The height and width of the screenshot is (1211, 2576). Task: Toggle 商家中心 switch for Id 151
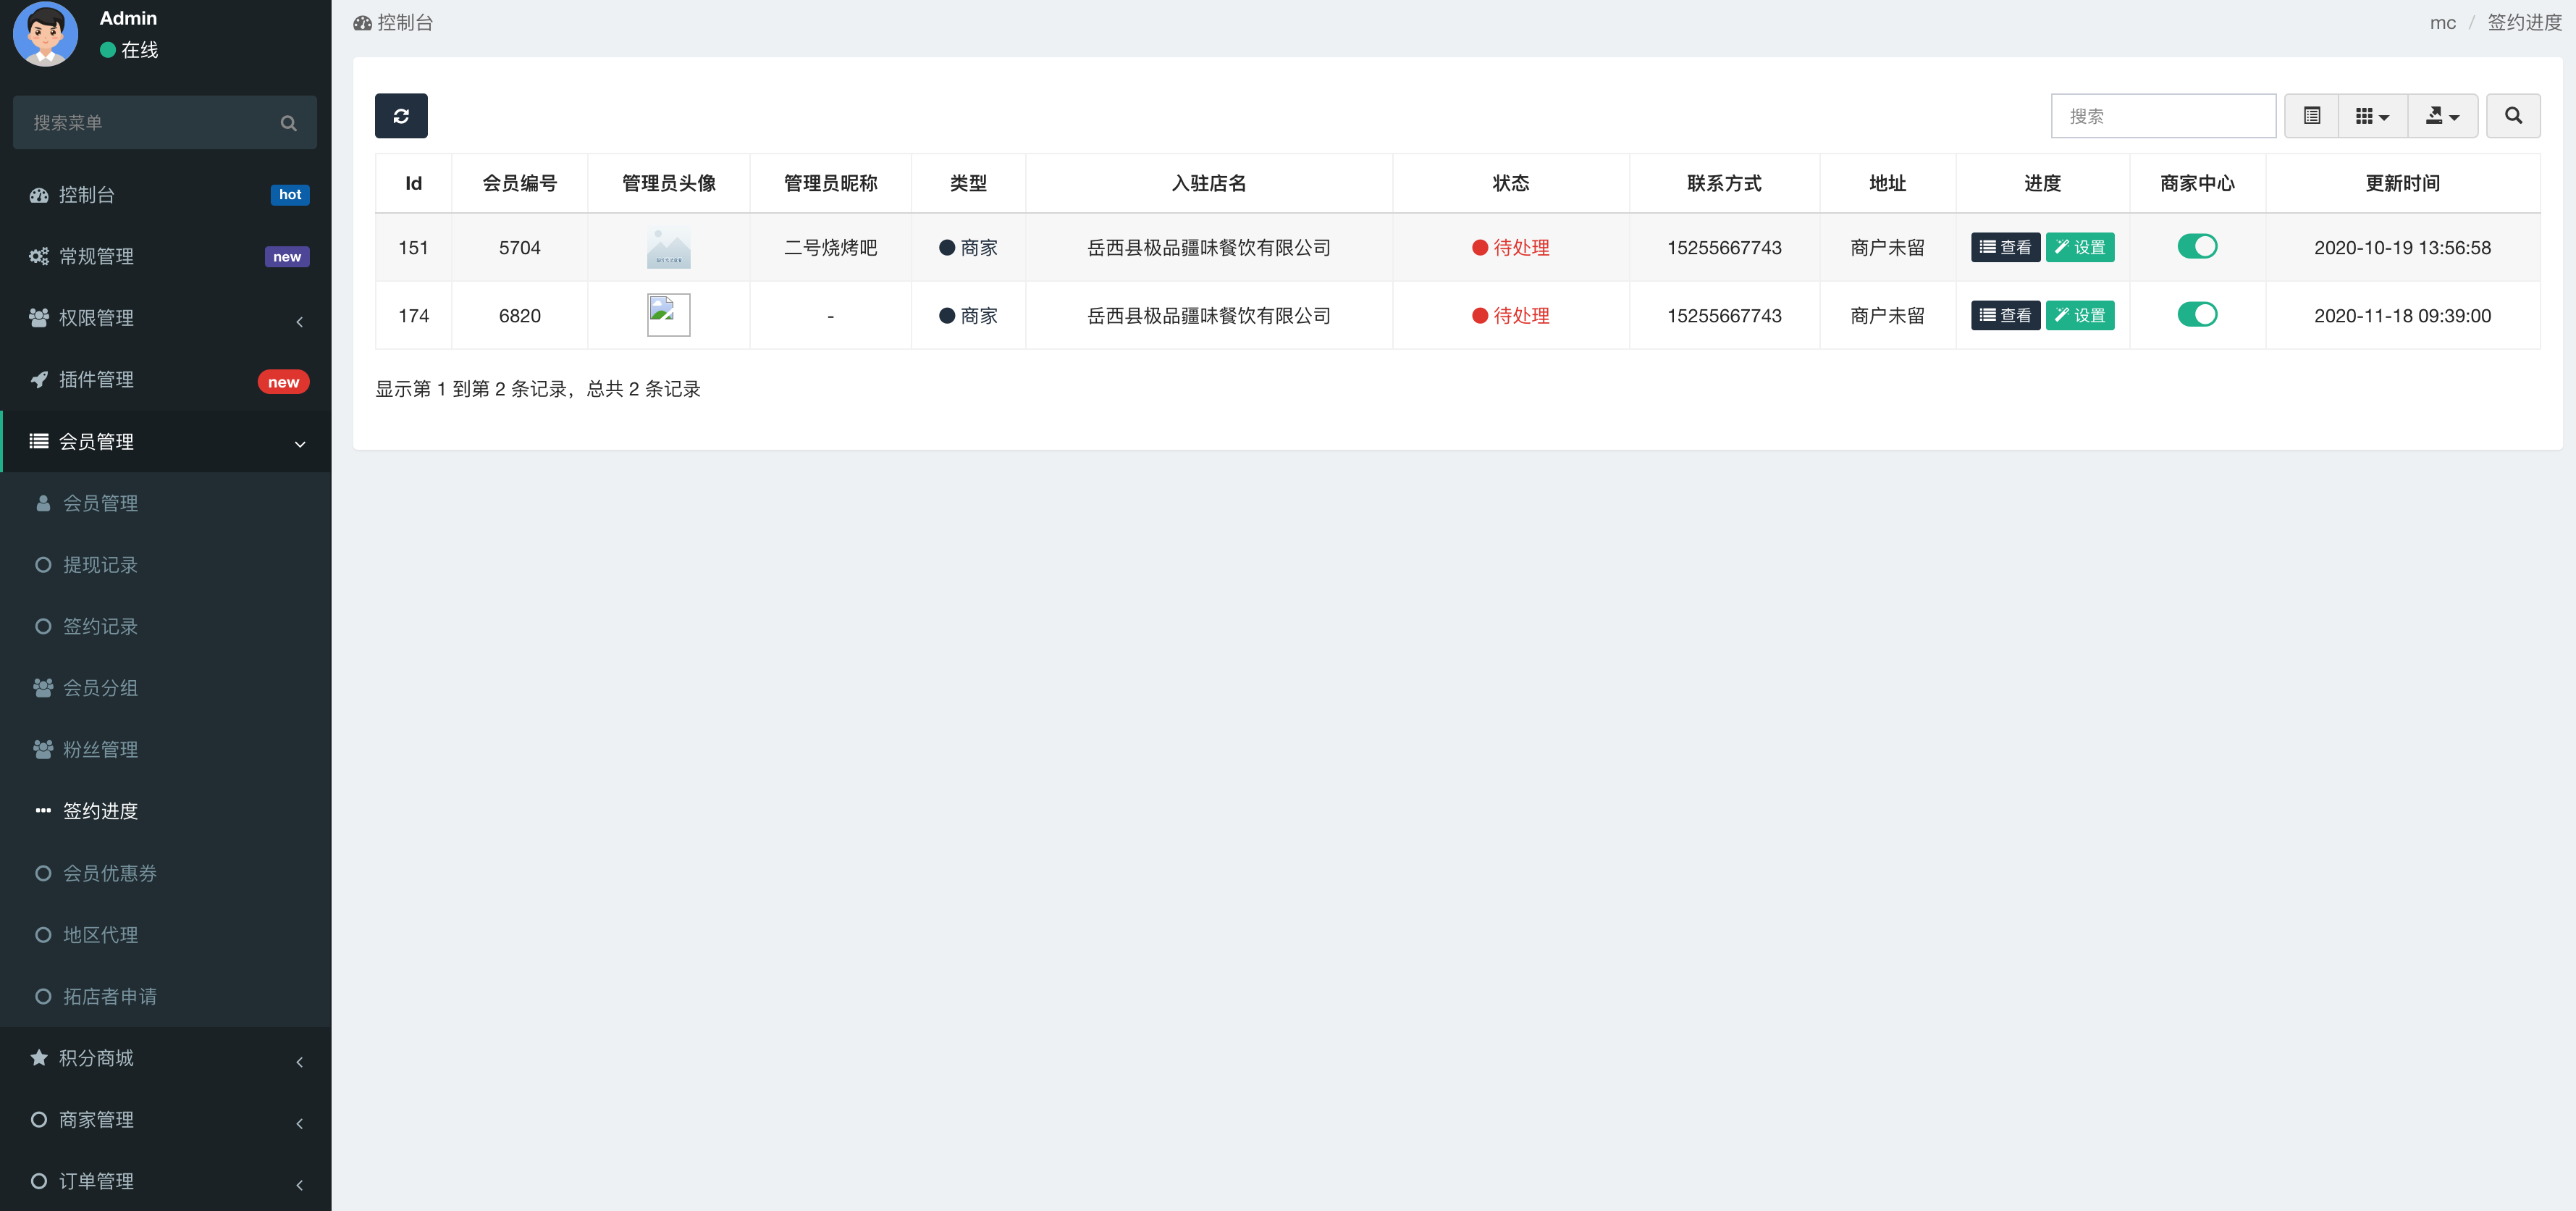(2197, 246)
